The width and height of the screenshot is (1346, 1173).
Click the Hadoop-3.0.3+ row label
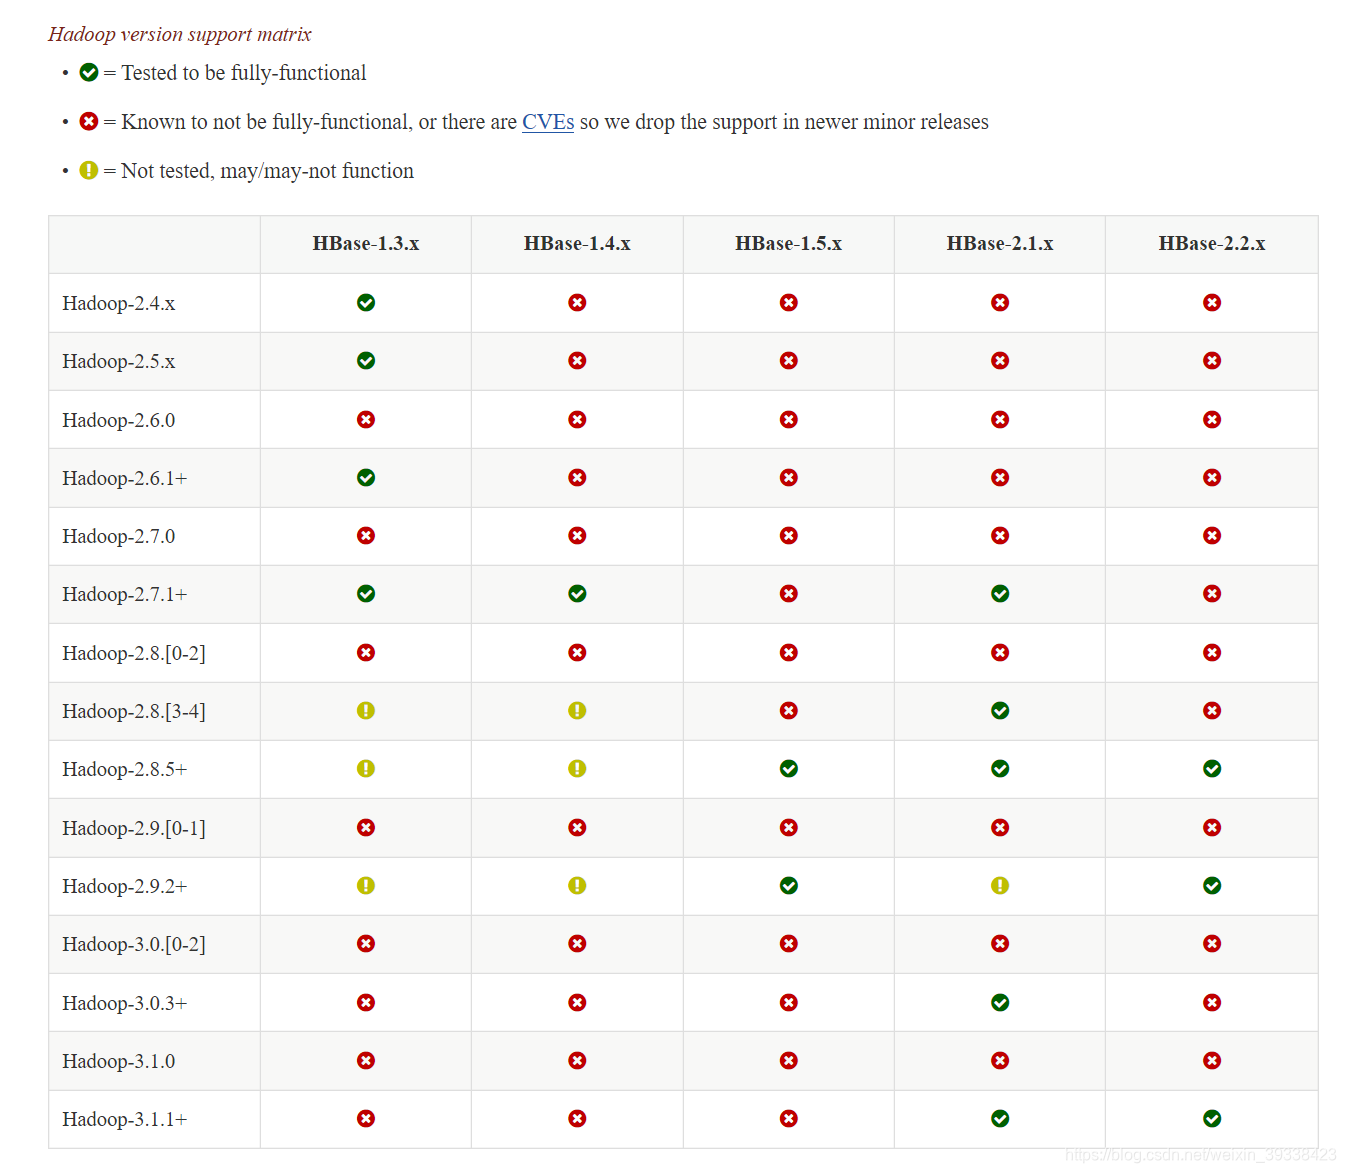click(124, 1003)
